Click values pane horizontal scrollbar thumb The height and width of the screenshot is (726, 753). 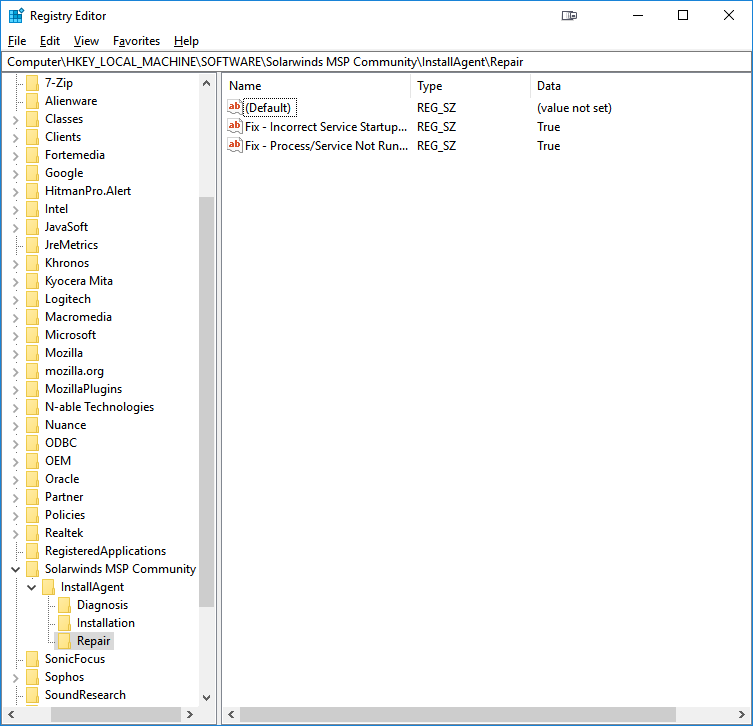(x=458, y=714)
